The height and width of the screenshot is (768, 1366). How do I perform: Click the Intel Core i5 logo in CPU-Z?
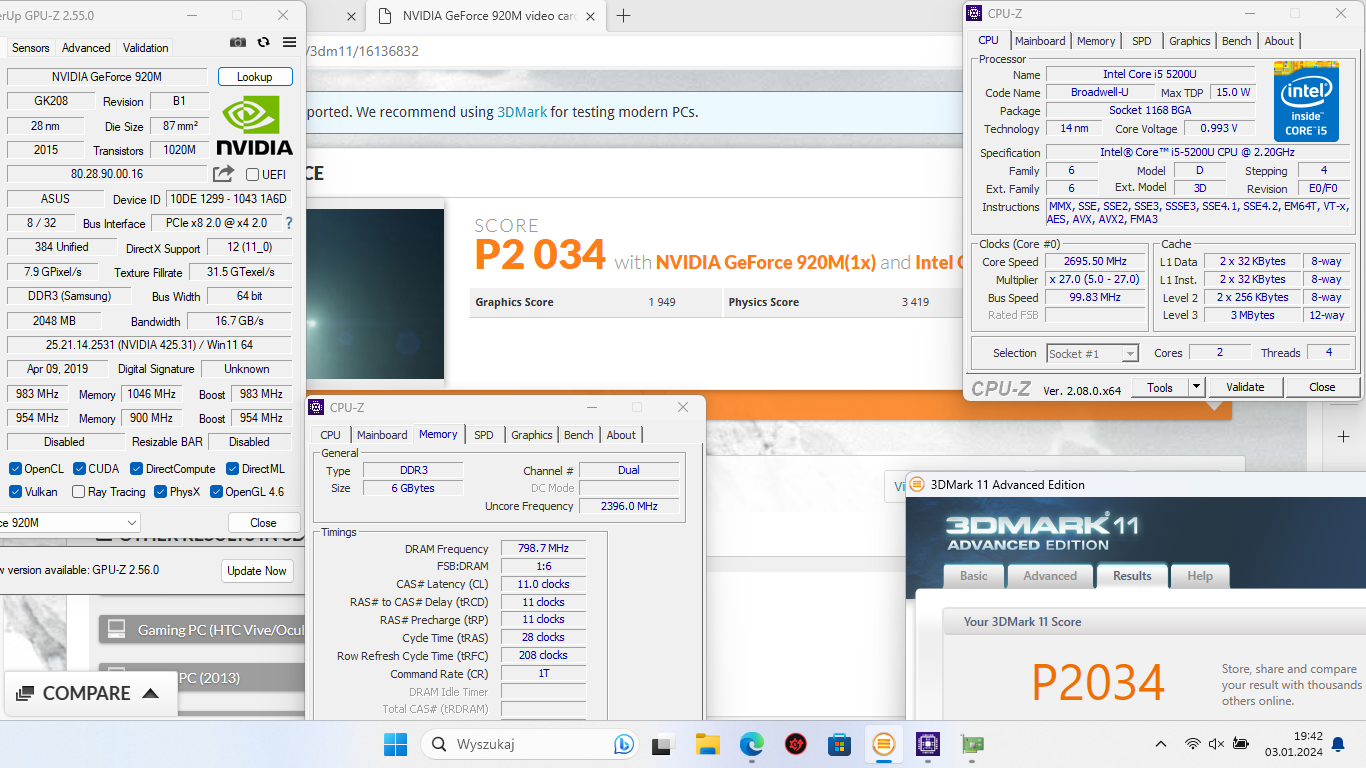click(1306, 102)
